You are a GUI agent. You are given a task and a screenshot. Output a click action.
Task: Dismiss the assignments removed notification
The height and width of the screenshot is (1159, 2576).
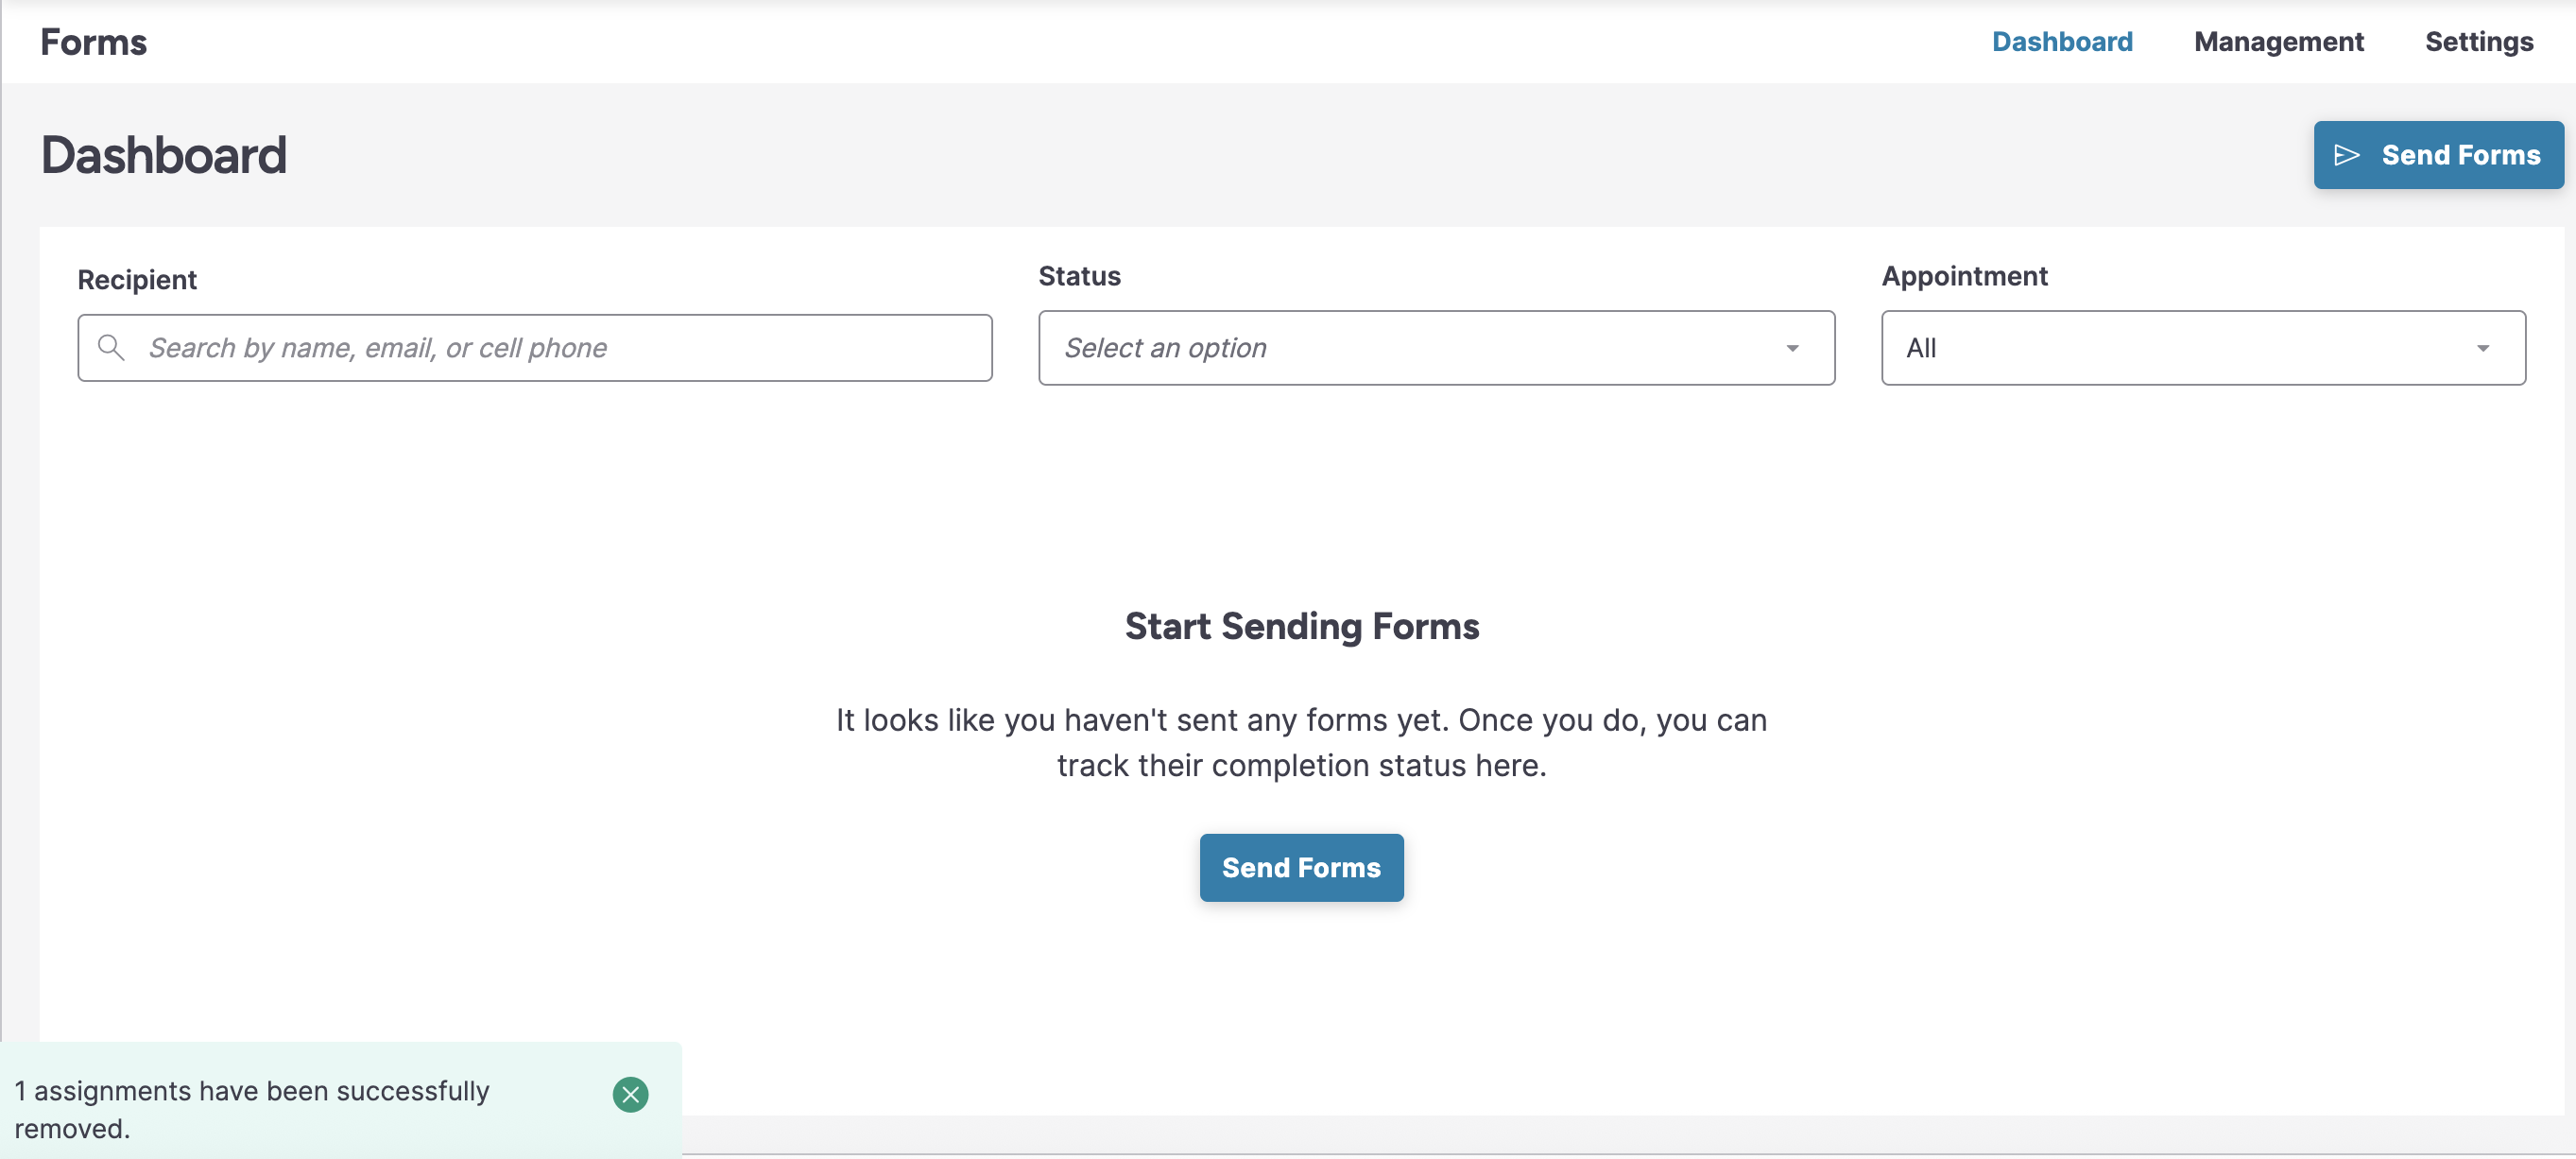[x=630, y=1094]
